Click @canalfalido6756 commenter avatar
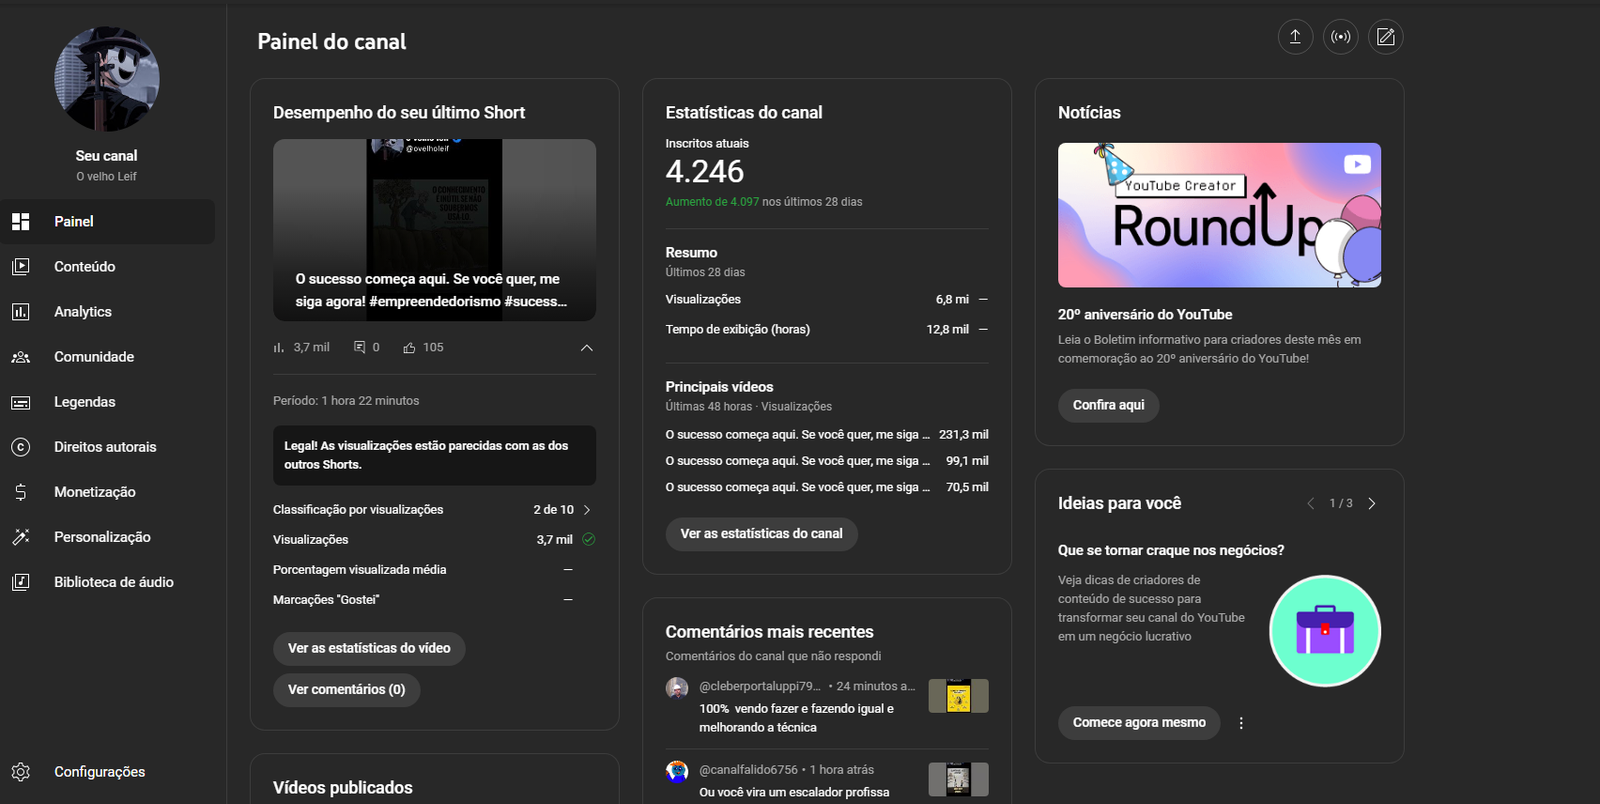1600x804 pixels. [677, 771]
